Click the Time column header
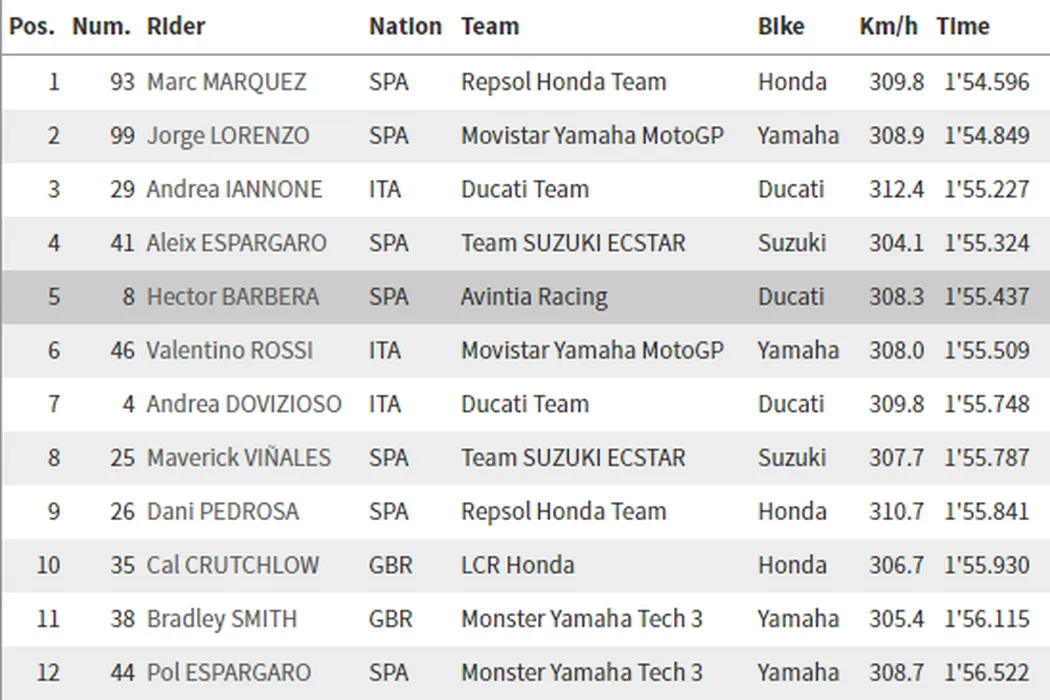The width and height of the screenshot is (1050, 700). click(x=963, y=27)
